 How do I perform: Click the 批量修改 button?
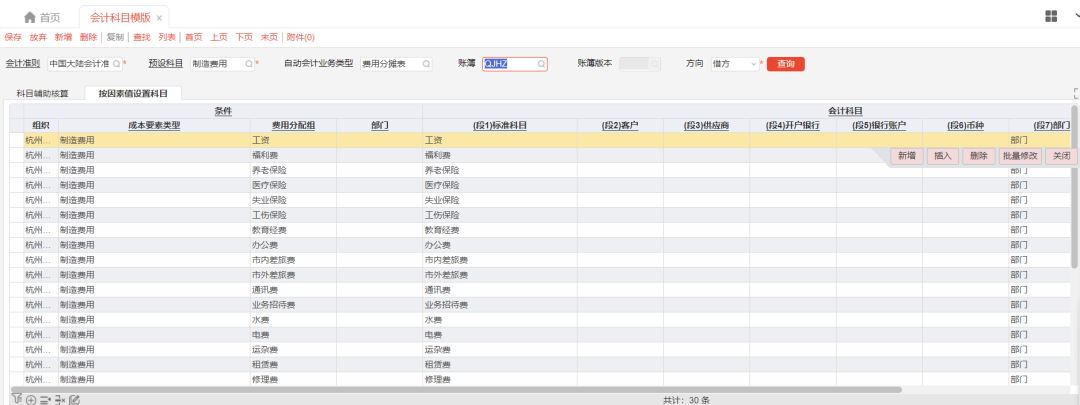click(x=1020, y=156)
